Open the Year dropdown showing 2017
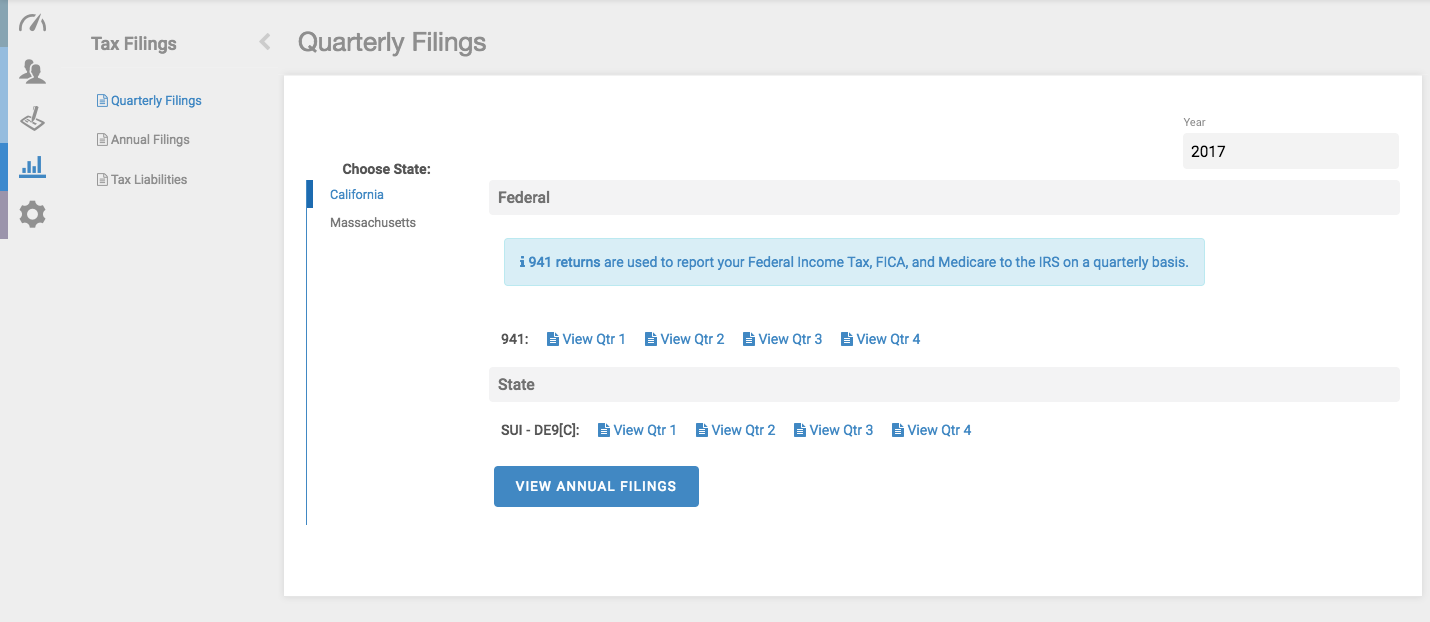The image size is (1430, 622). point(1290,152)
